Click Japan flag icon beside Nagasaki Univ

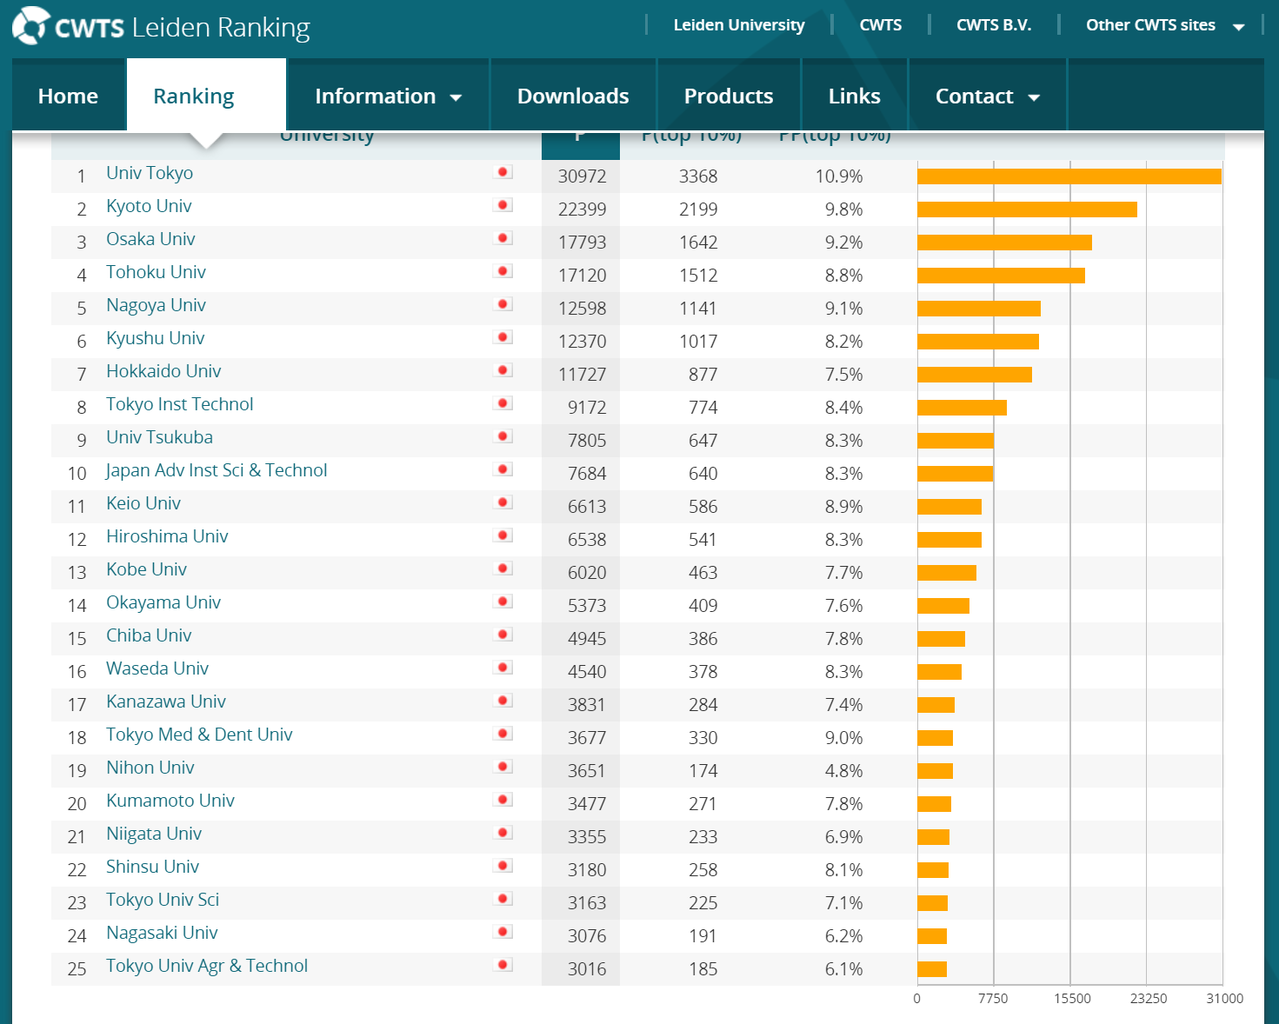(504, 931)
